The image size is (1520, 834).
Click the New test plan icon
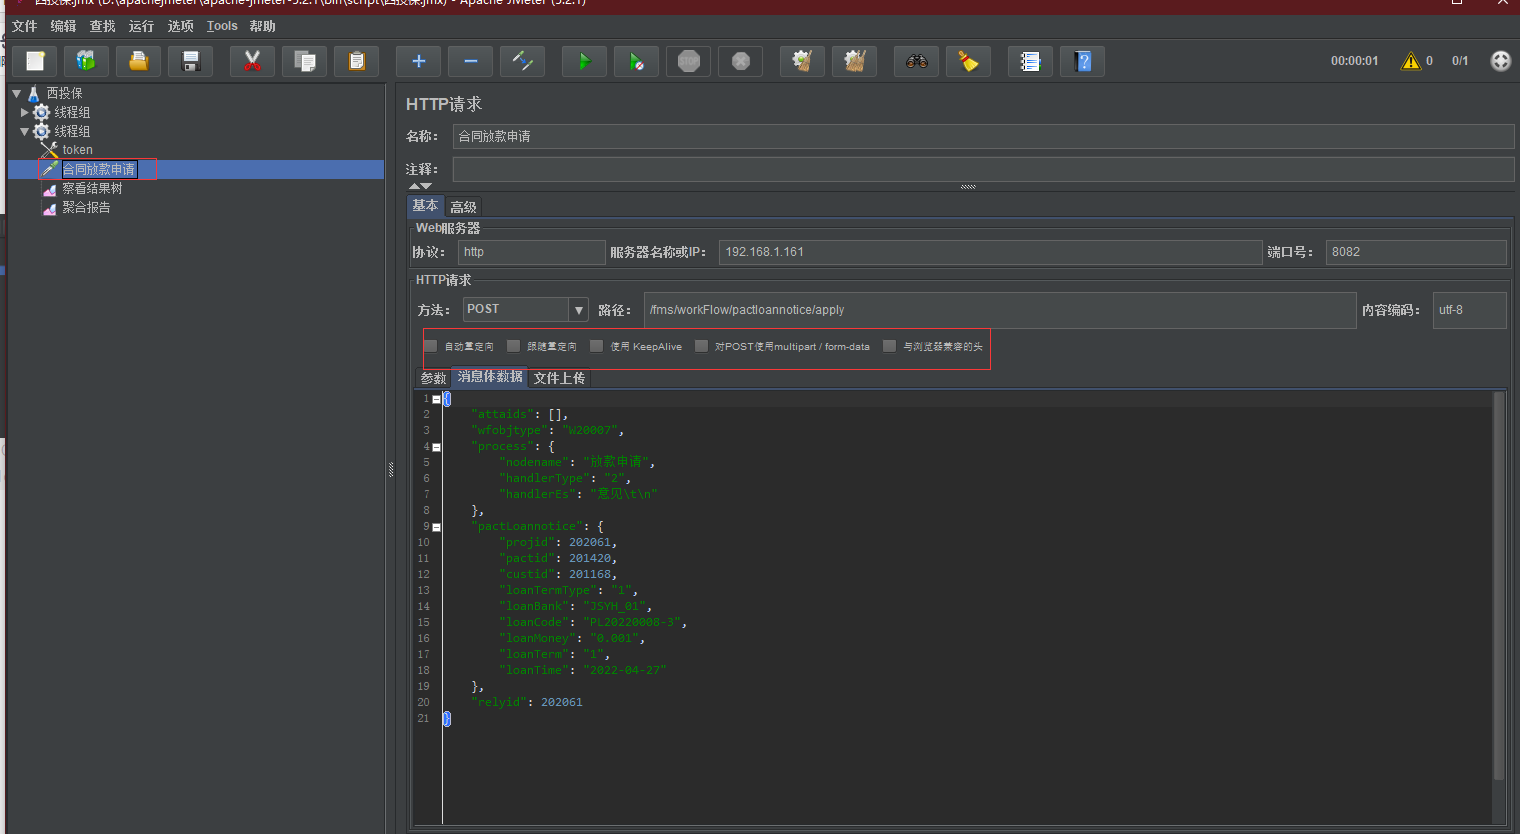pos(35,61)
